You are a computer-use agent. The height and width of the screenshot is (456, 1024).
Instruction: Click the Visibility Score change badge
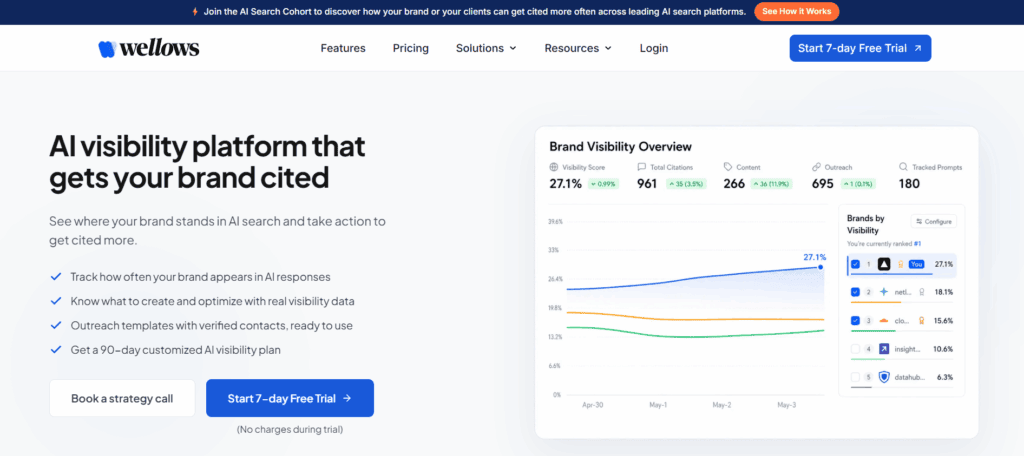pos(603,184)
